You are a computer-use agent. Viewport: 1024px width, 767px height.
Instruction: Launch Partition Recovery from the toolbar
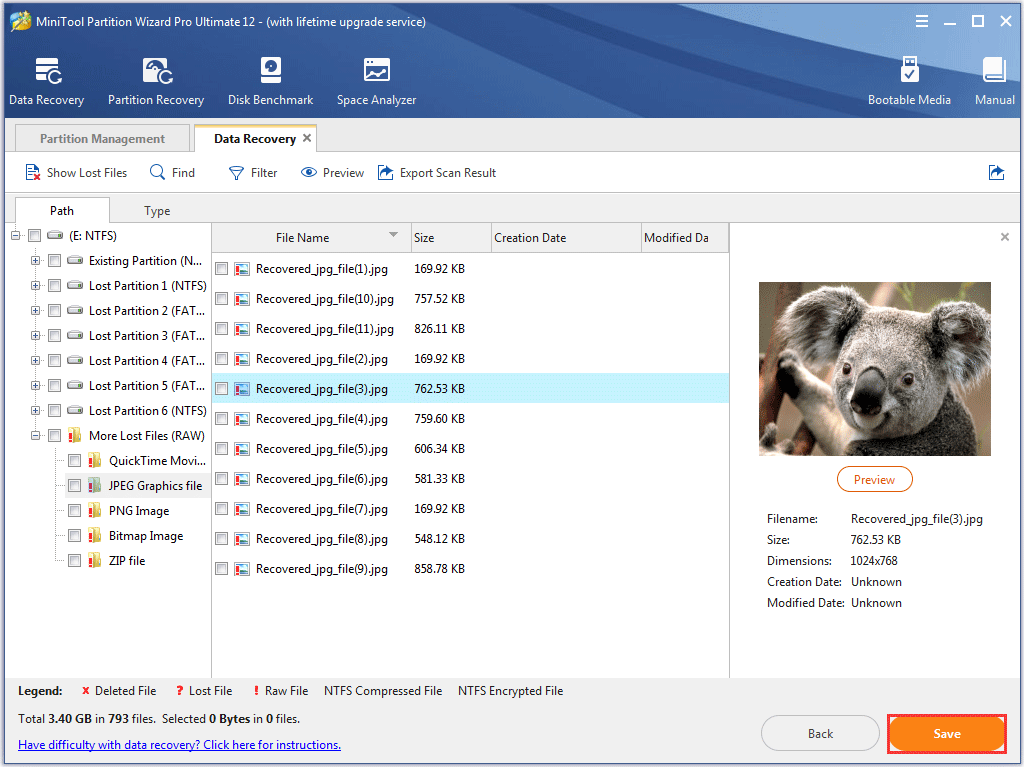[x=155, y=80]
